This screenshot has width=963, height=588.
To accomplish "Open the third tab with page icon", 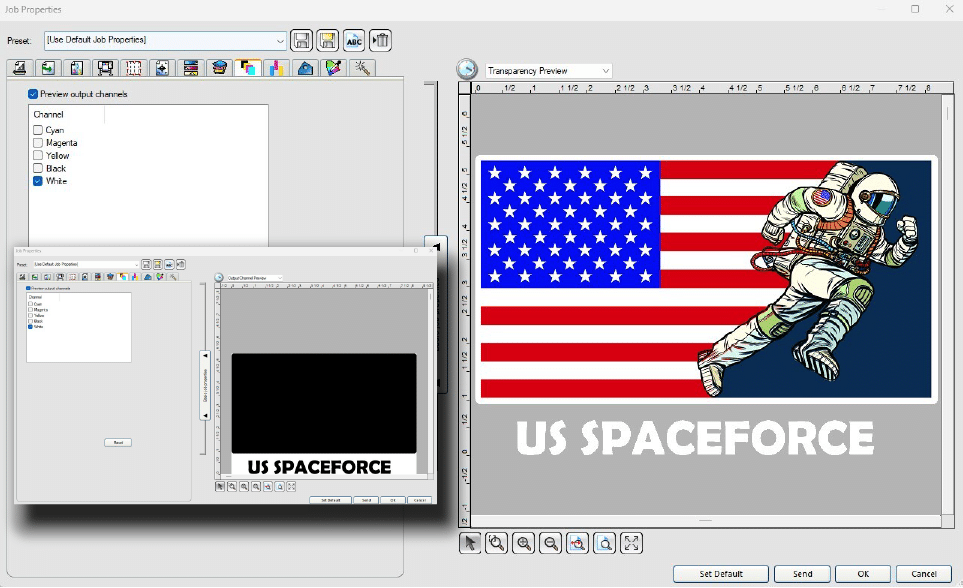I will click(x=76, y=68).
